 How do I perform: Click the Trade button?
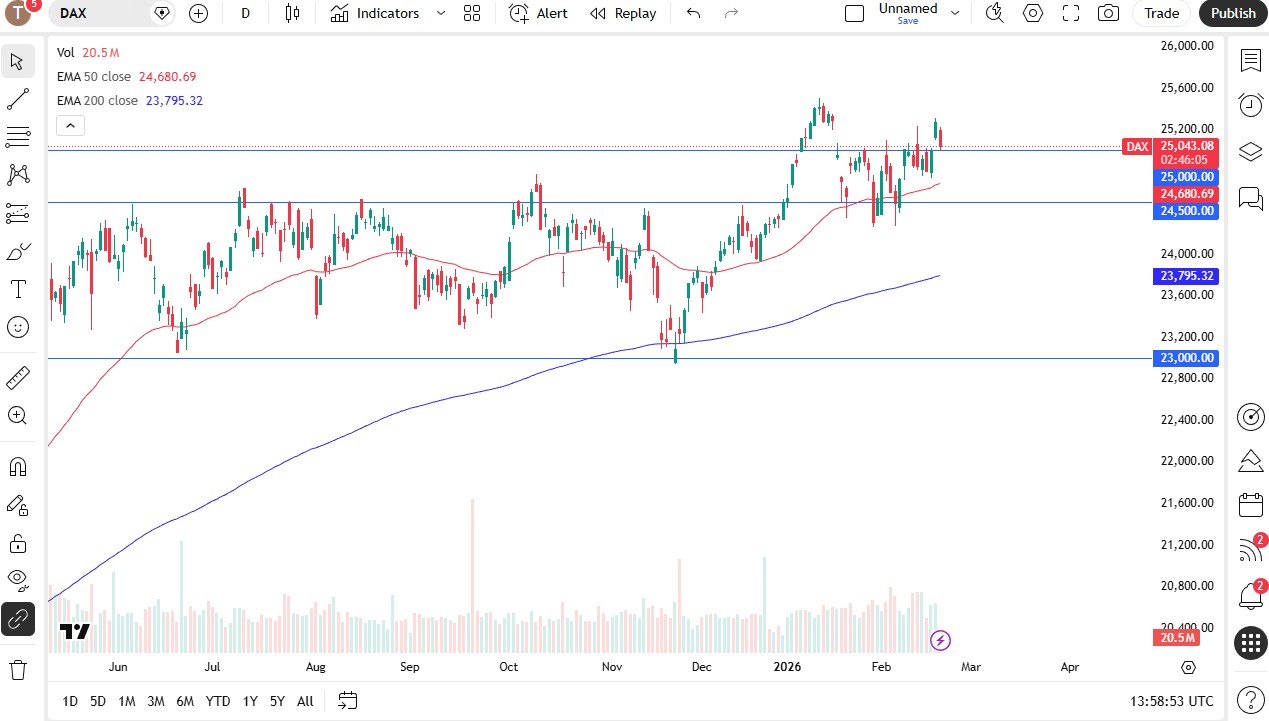pos(1161,13)
